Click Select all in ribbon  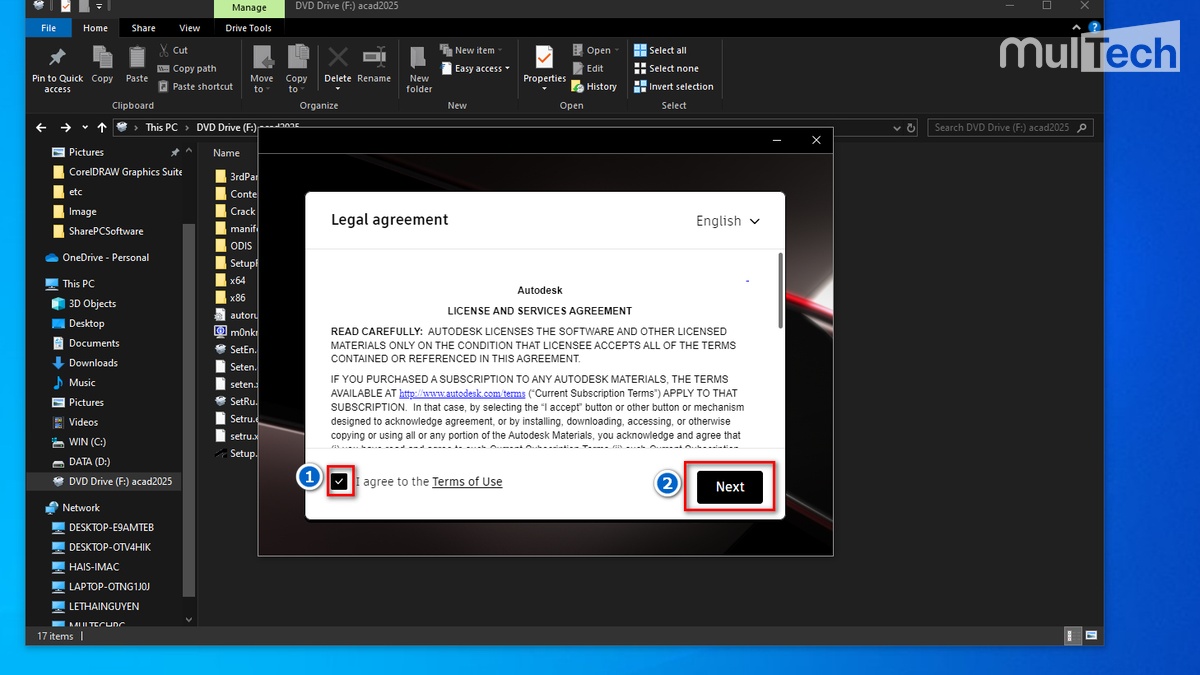(667, 50)
